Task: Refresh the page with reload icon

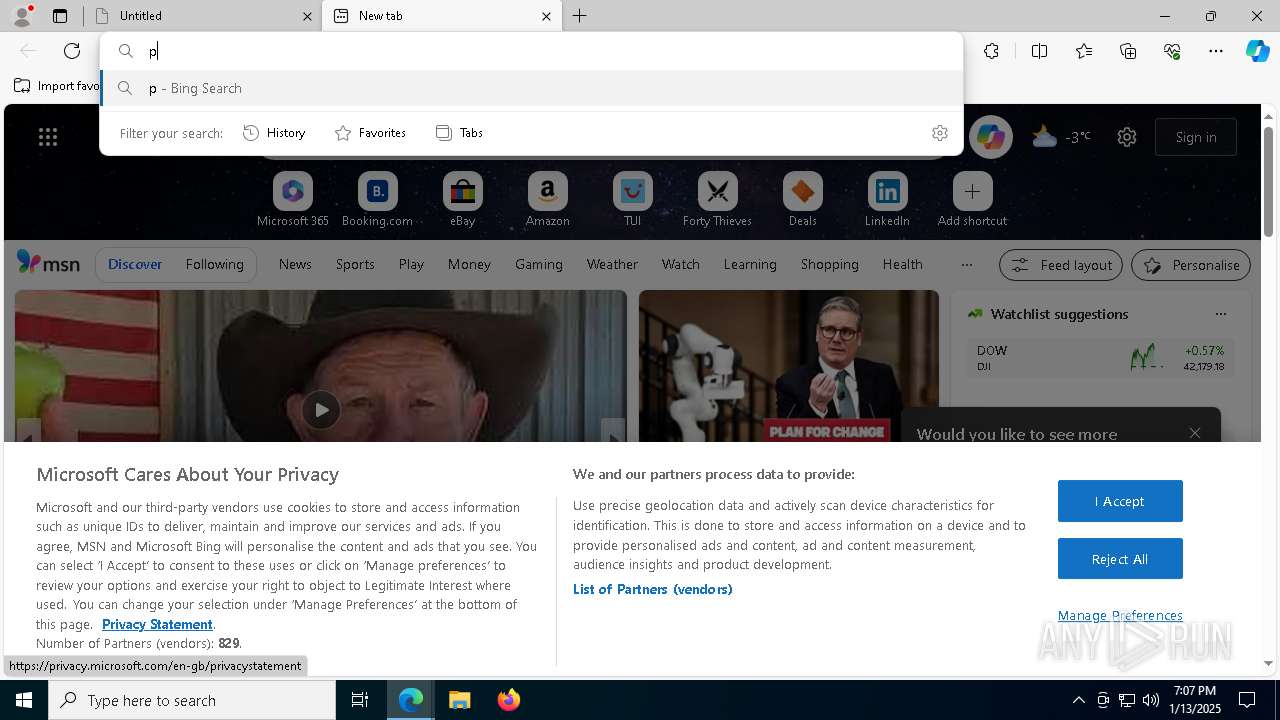Action: click(x=72, y=51)
